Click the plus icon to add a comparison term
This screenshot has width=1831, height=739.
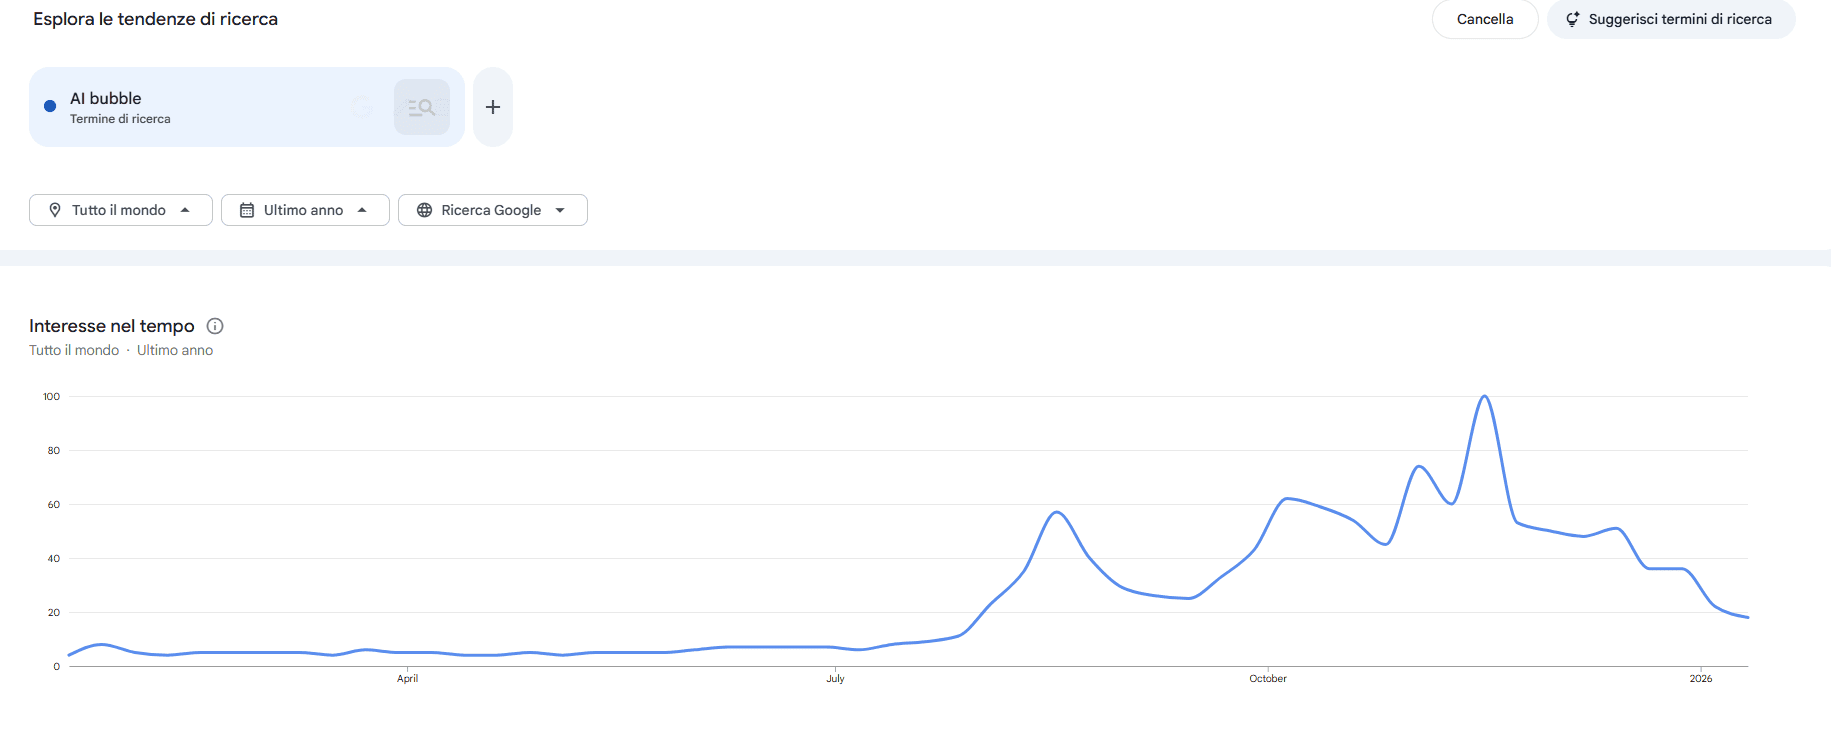[493, 107]
